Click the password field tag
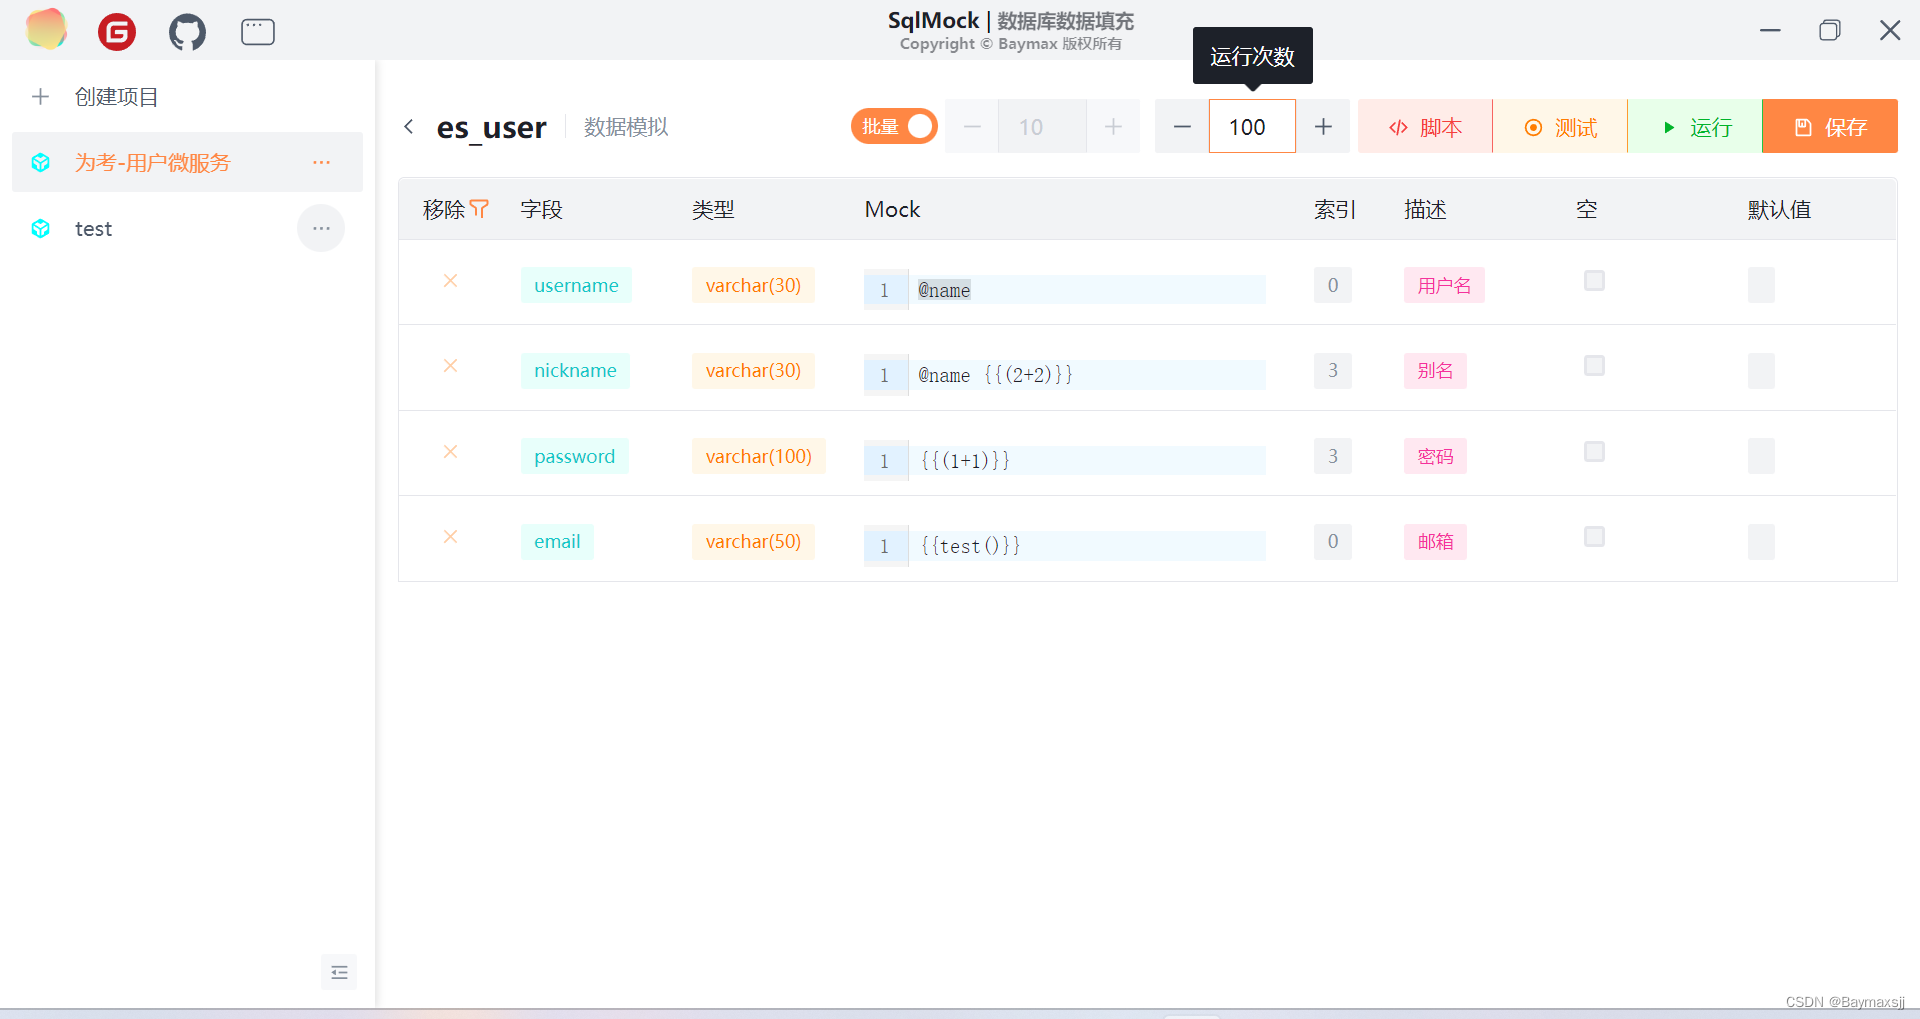1920x1019 pixels. pos(574,456)
